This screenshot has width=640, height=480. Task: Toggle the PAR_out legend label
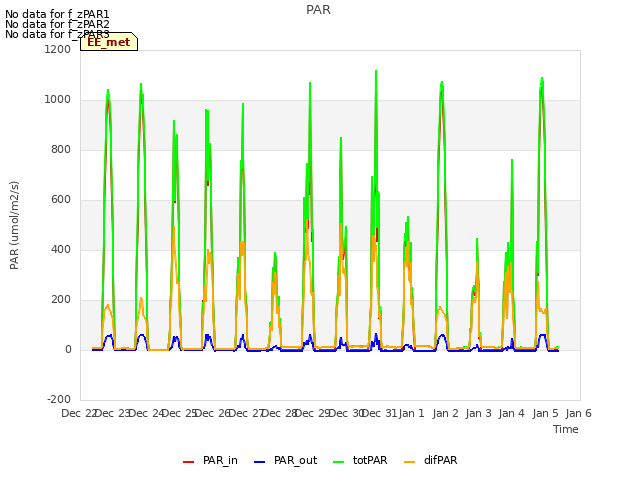pyautogui.click(x=296, y=460)
